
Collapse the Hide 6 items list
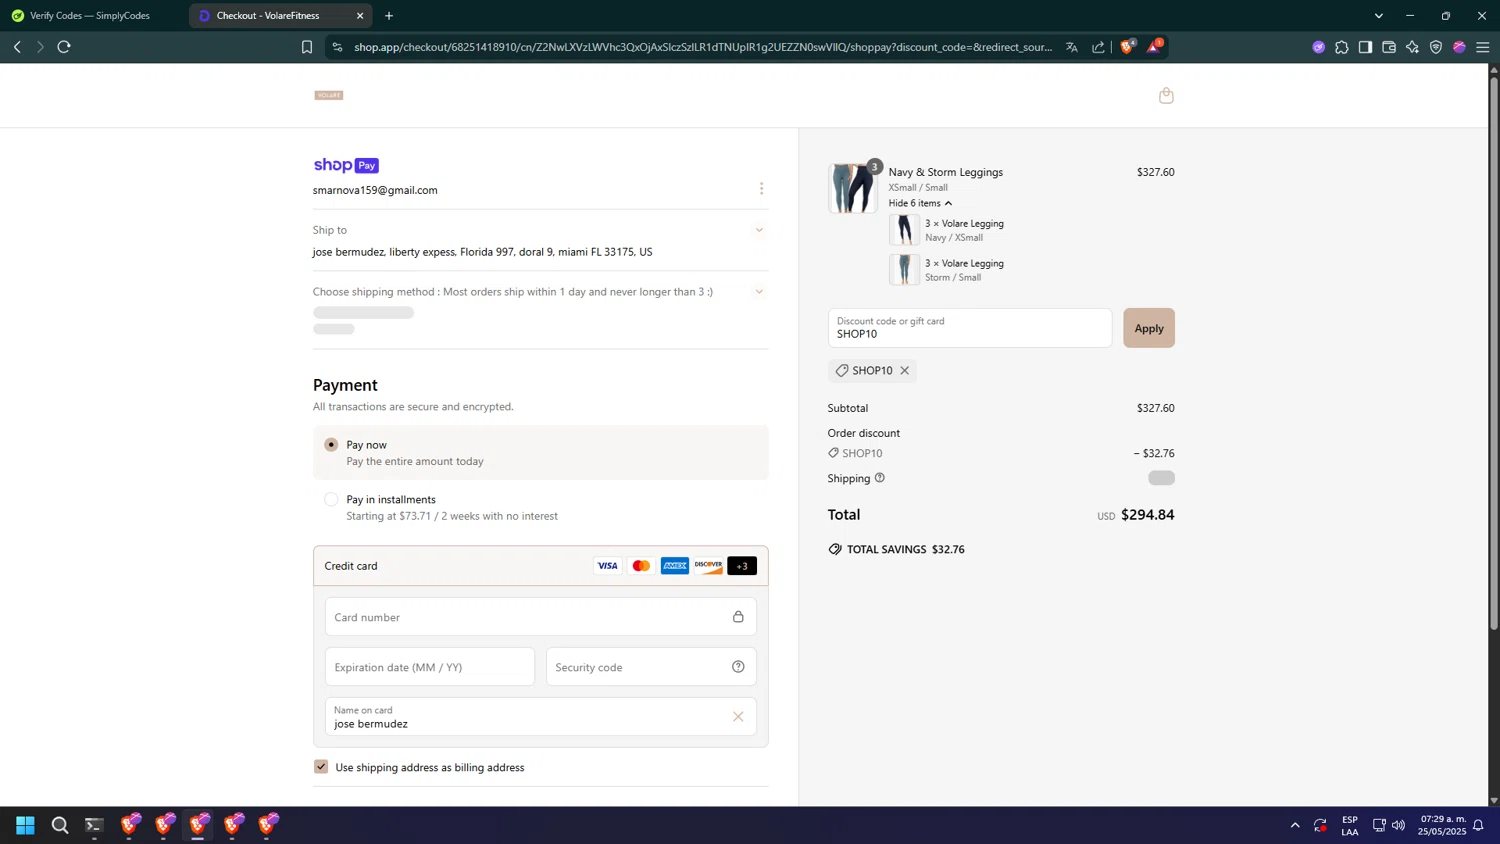coord(920,203)
